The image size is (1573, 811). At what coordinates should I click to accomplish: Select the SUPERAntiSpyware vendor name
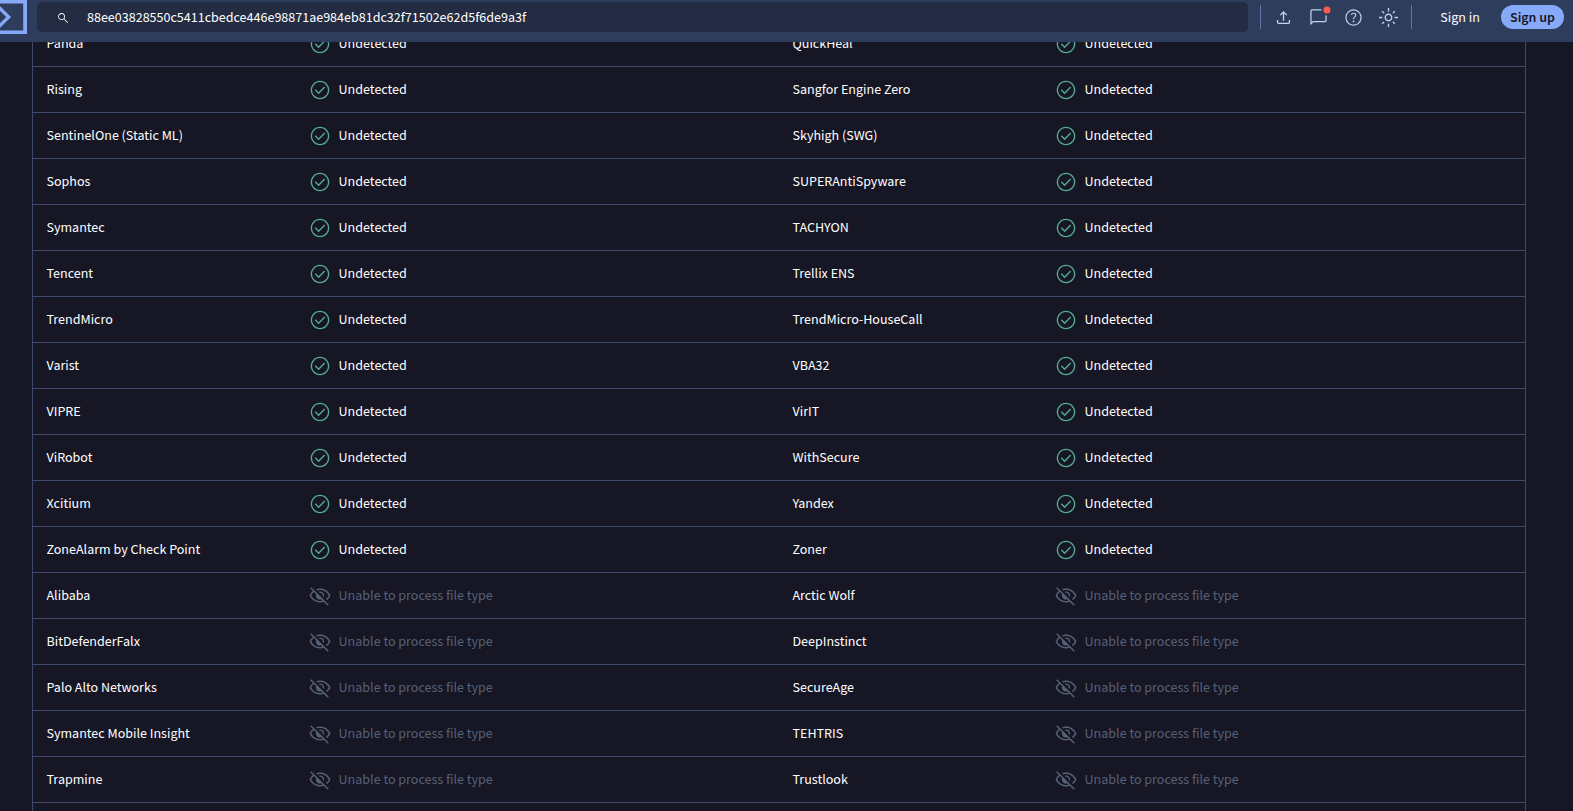[849, 182]
